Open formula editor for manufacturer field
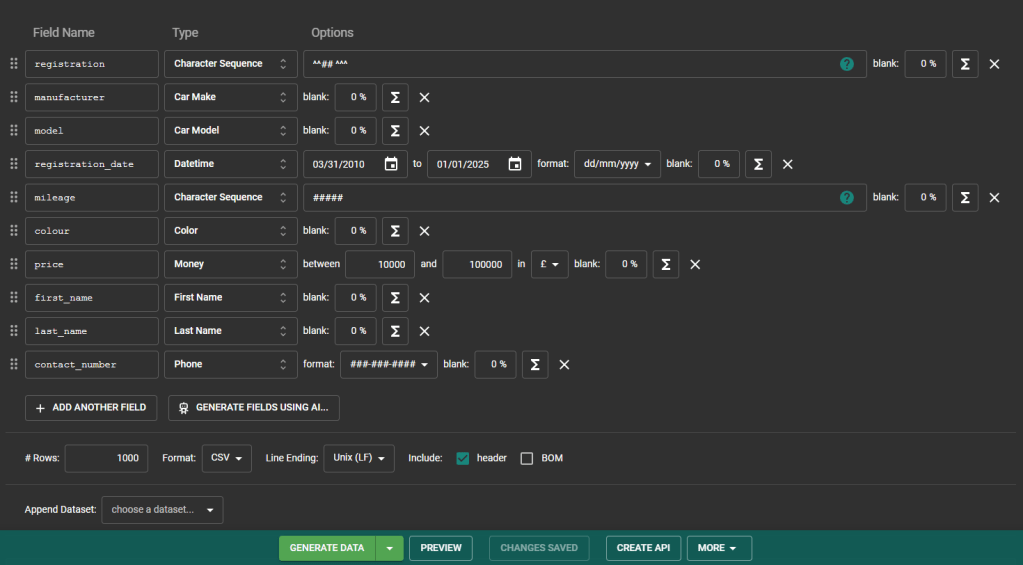The image size is (1023, 565). pyautogui.click(x=395, y=97)
